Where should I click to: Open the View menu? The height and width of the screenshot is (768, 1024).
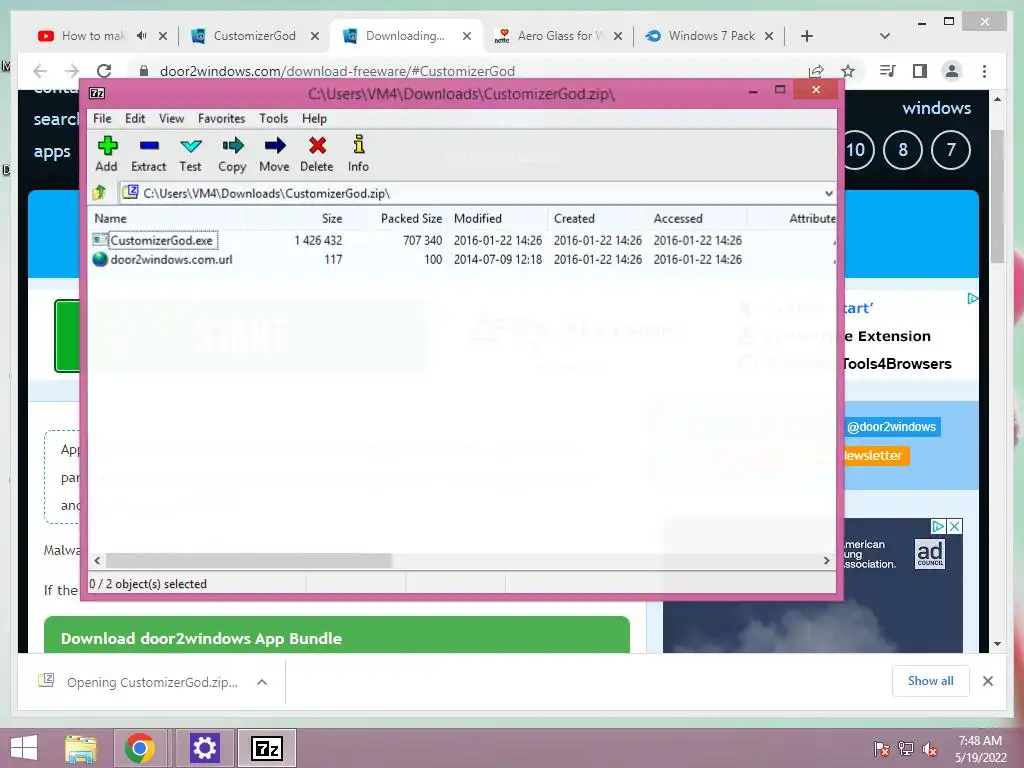coord(171,118)
